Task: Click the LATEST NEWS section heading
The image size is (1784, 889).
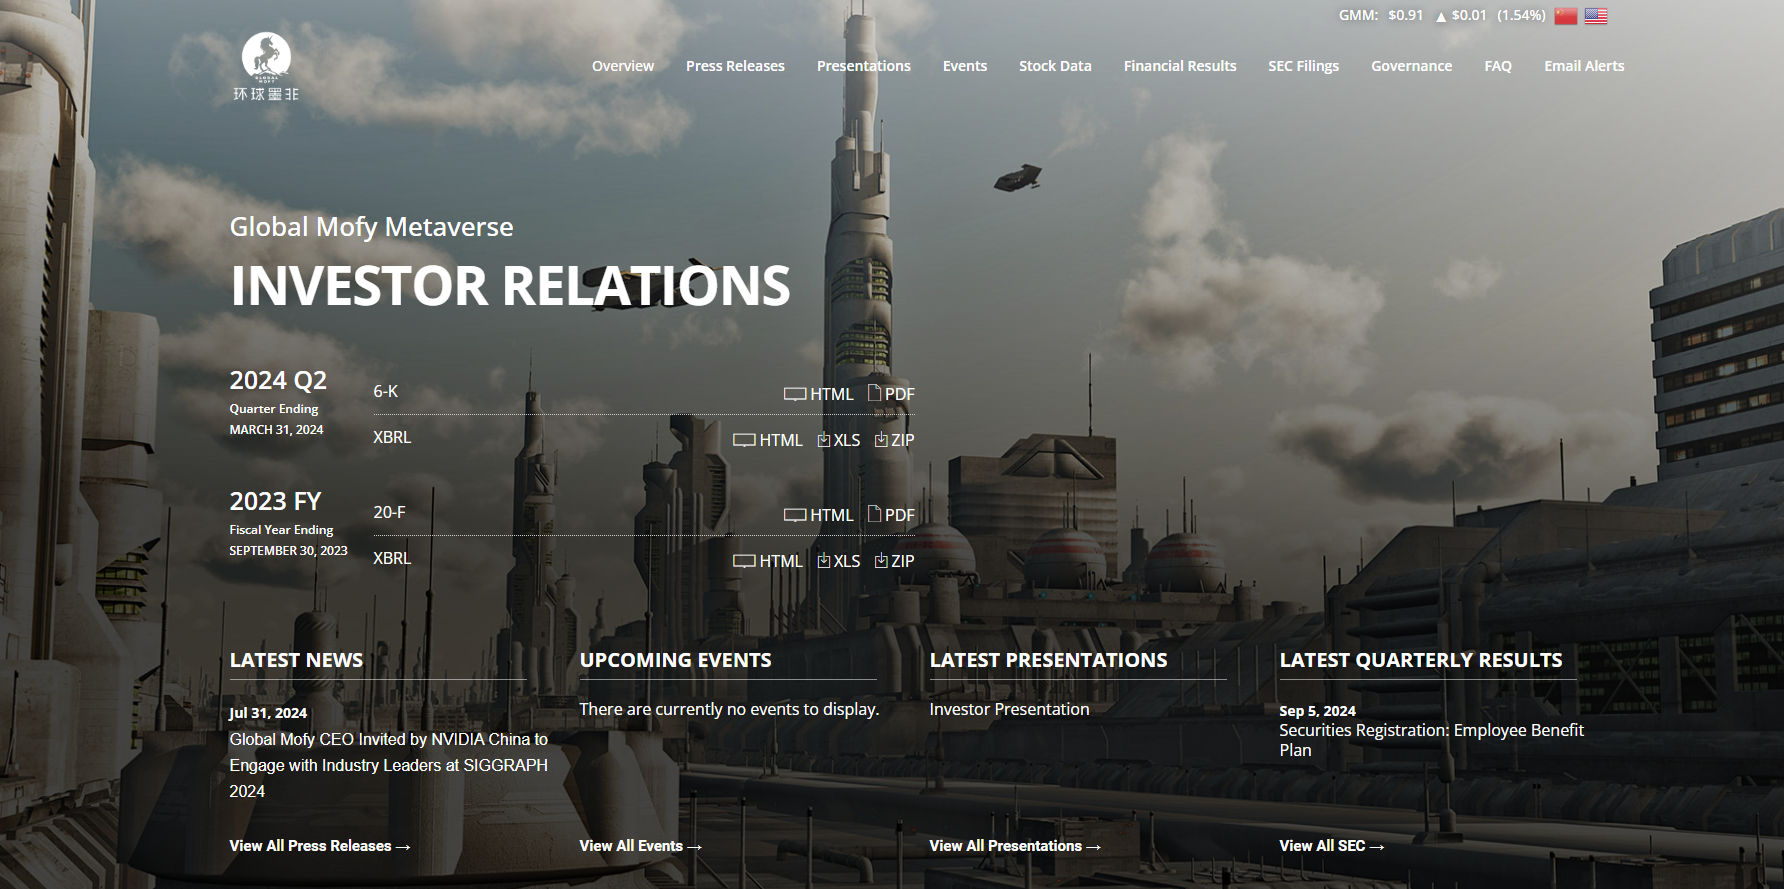Action: tap(296, 660)
